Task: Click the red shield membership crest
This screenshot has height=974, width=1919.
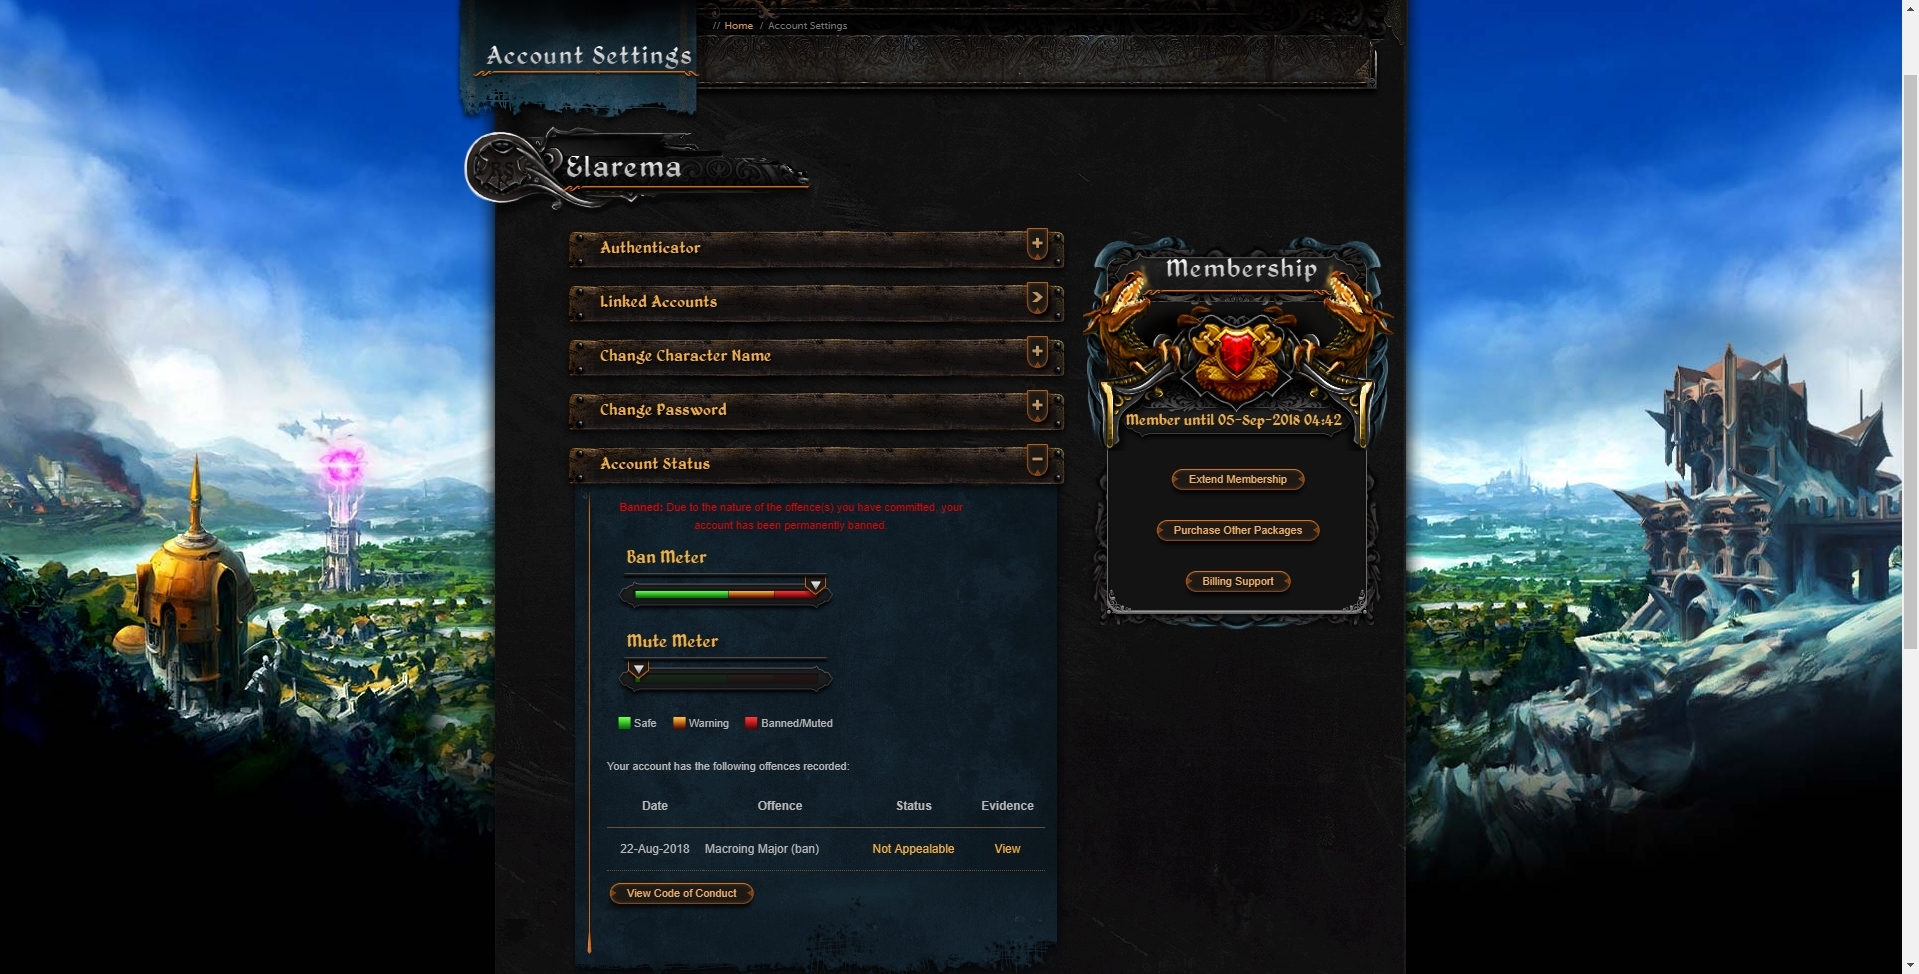Action: [1237, 352]
